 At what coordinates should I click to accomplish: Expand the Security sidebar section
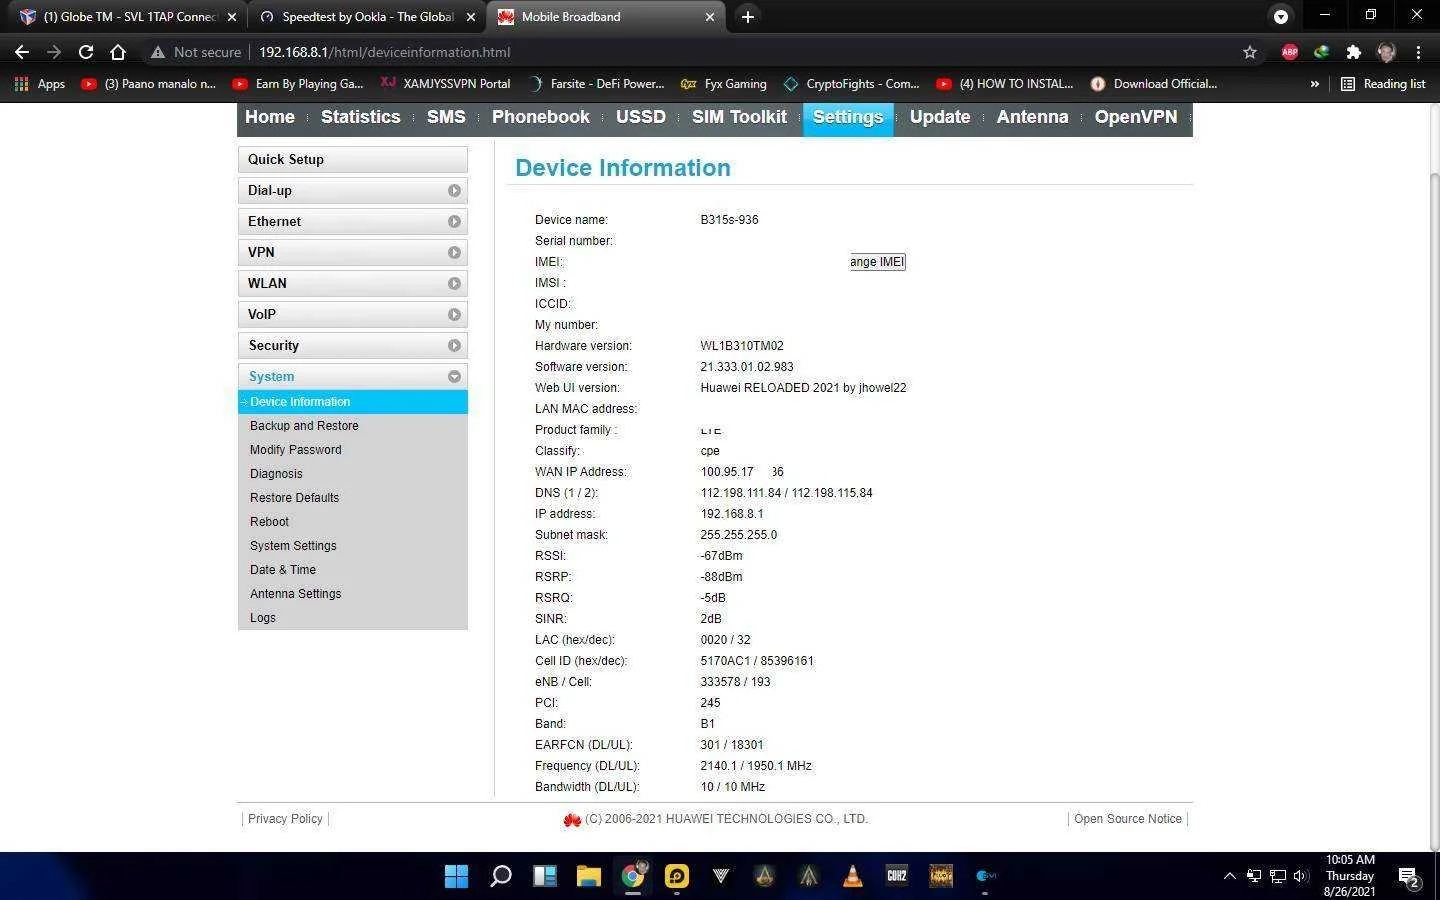(x=353, y=345)
